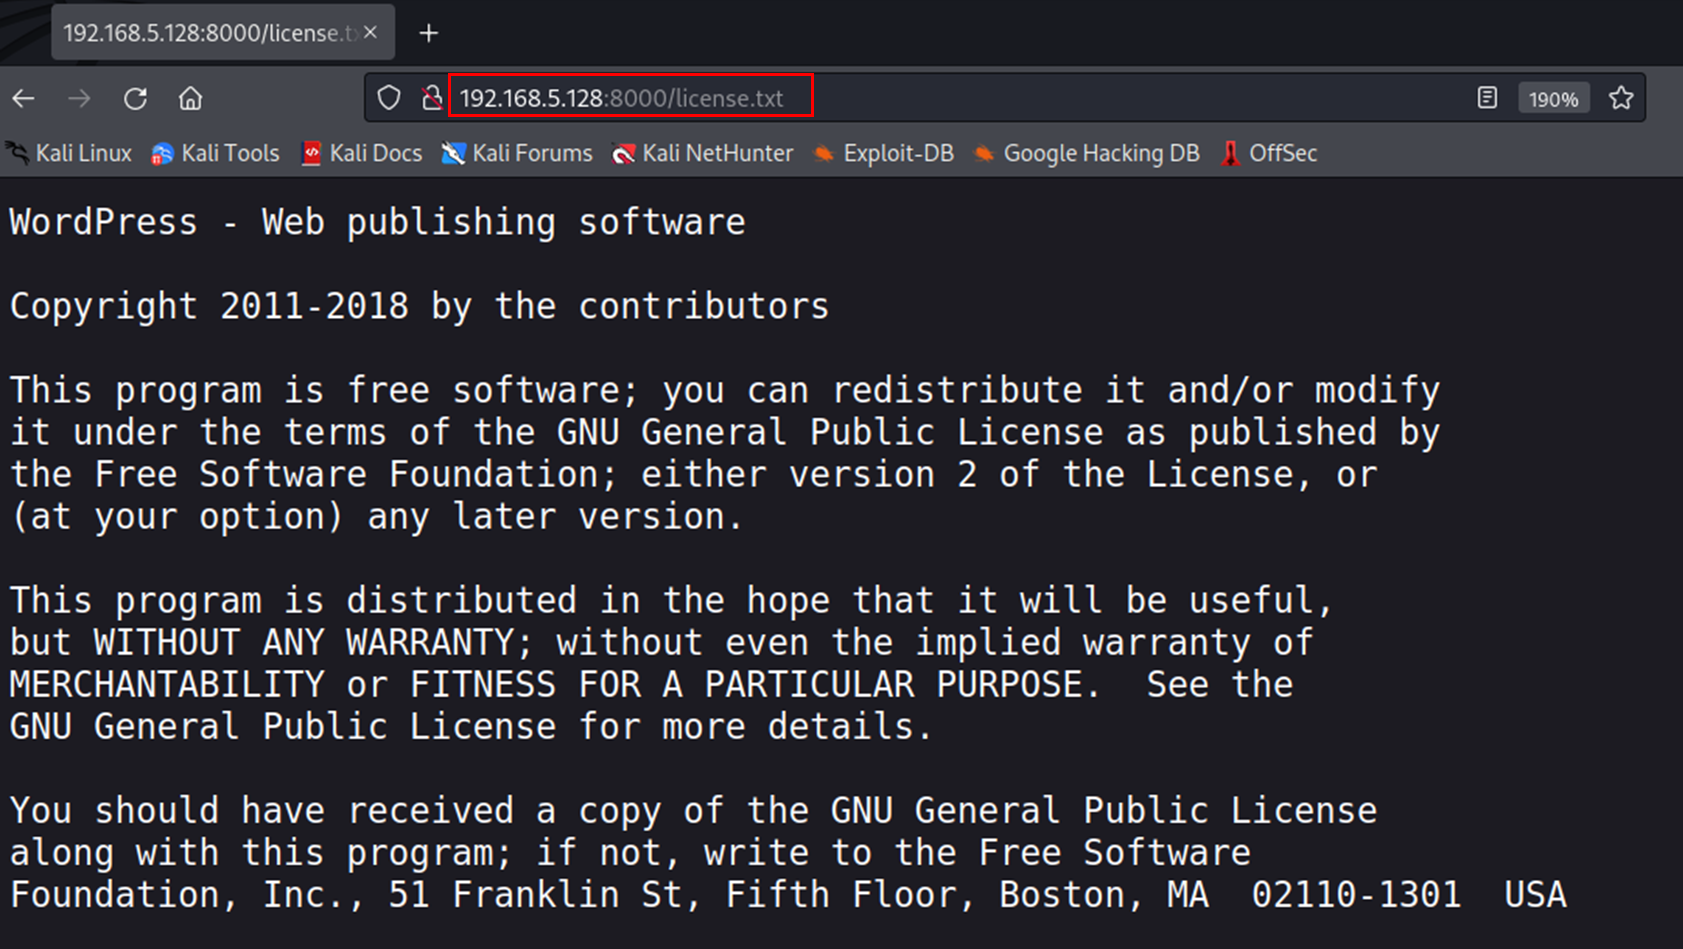Toggle reader view icon
The height and width of the screenshot is (949, 1683).
pyautogui.click(x=1487, y=98)
